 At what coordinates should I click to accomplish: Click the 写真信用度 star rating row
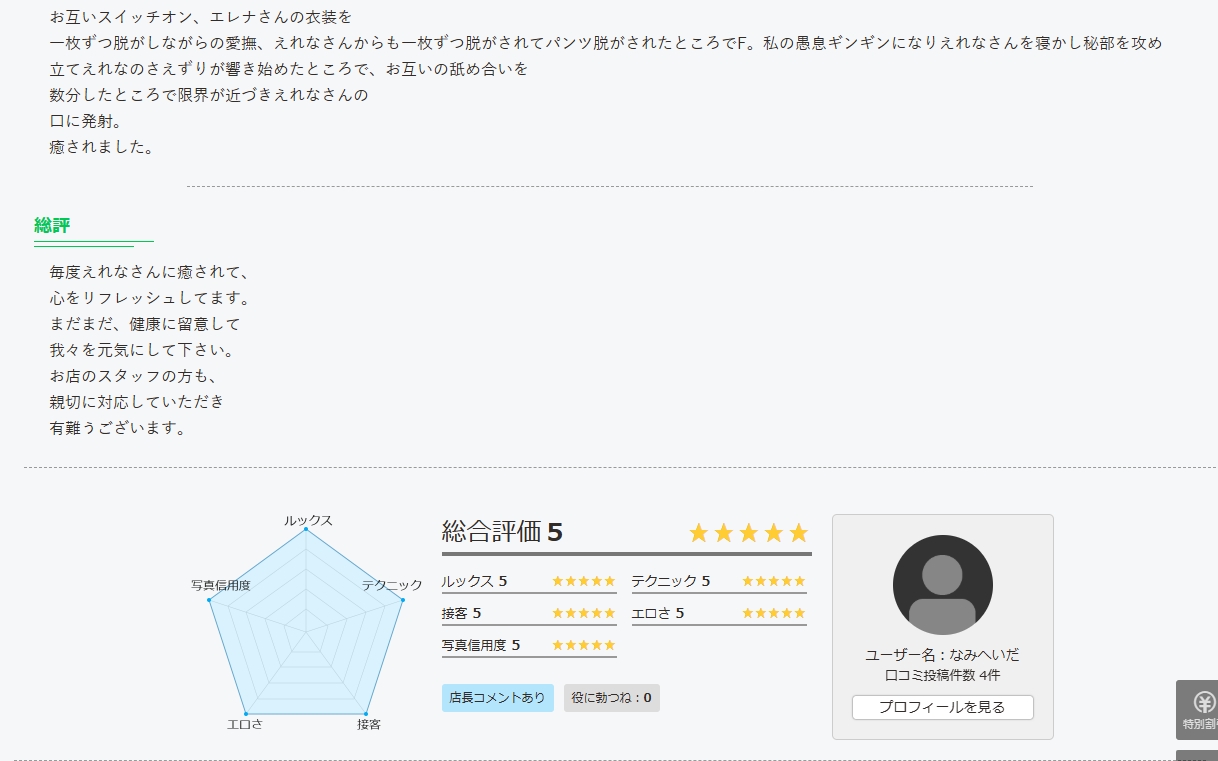pyautogui.click(x=529, y=645)
